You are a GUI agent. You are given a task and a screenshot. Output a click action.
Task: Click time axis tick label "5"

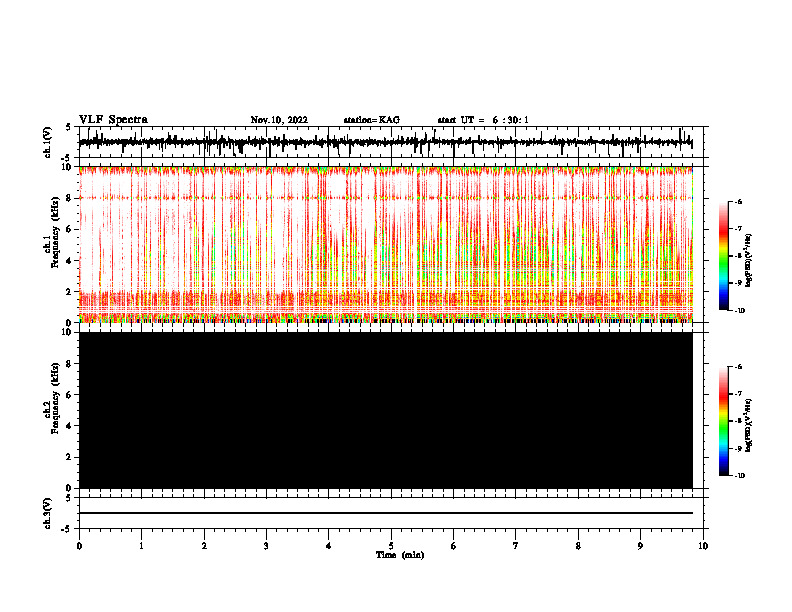(x=391, y=546)
